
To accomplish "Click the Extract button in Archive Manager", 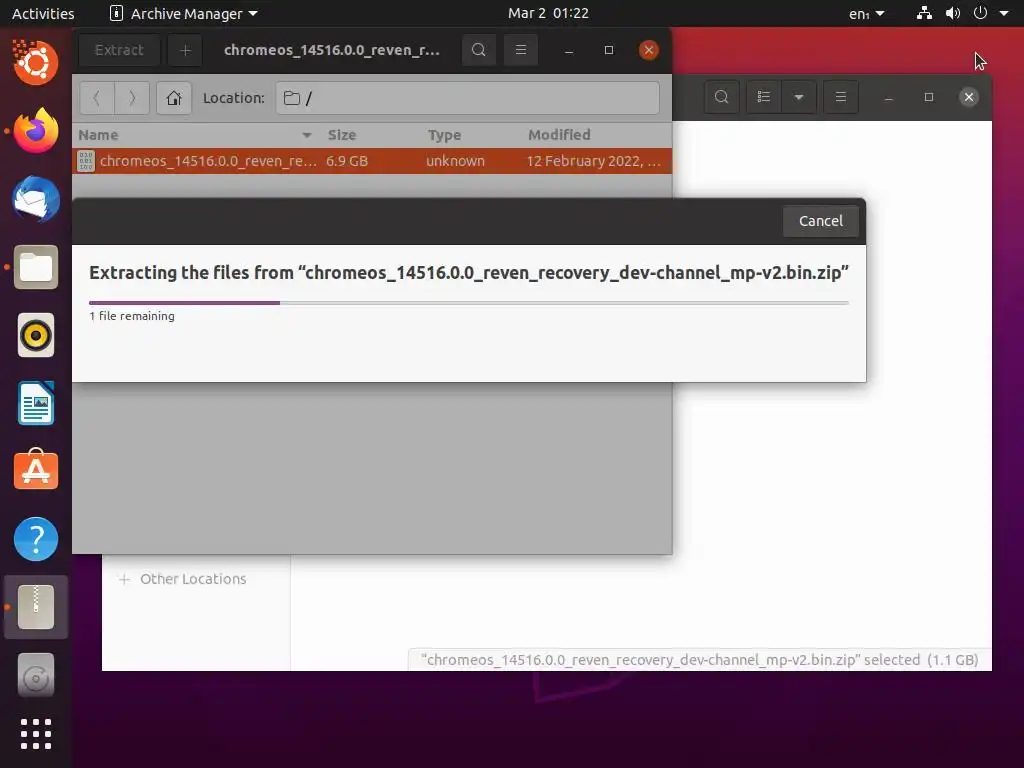I will click(x=119, y=50).
